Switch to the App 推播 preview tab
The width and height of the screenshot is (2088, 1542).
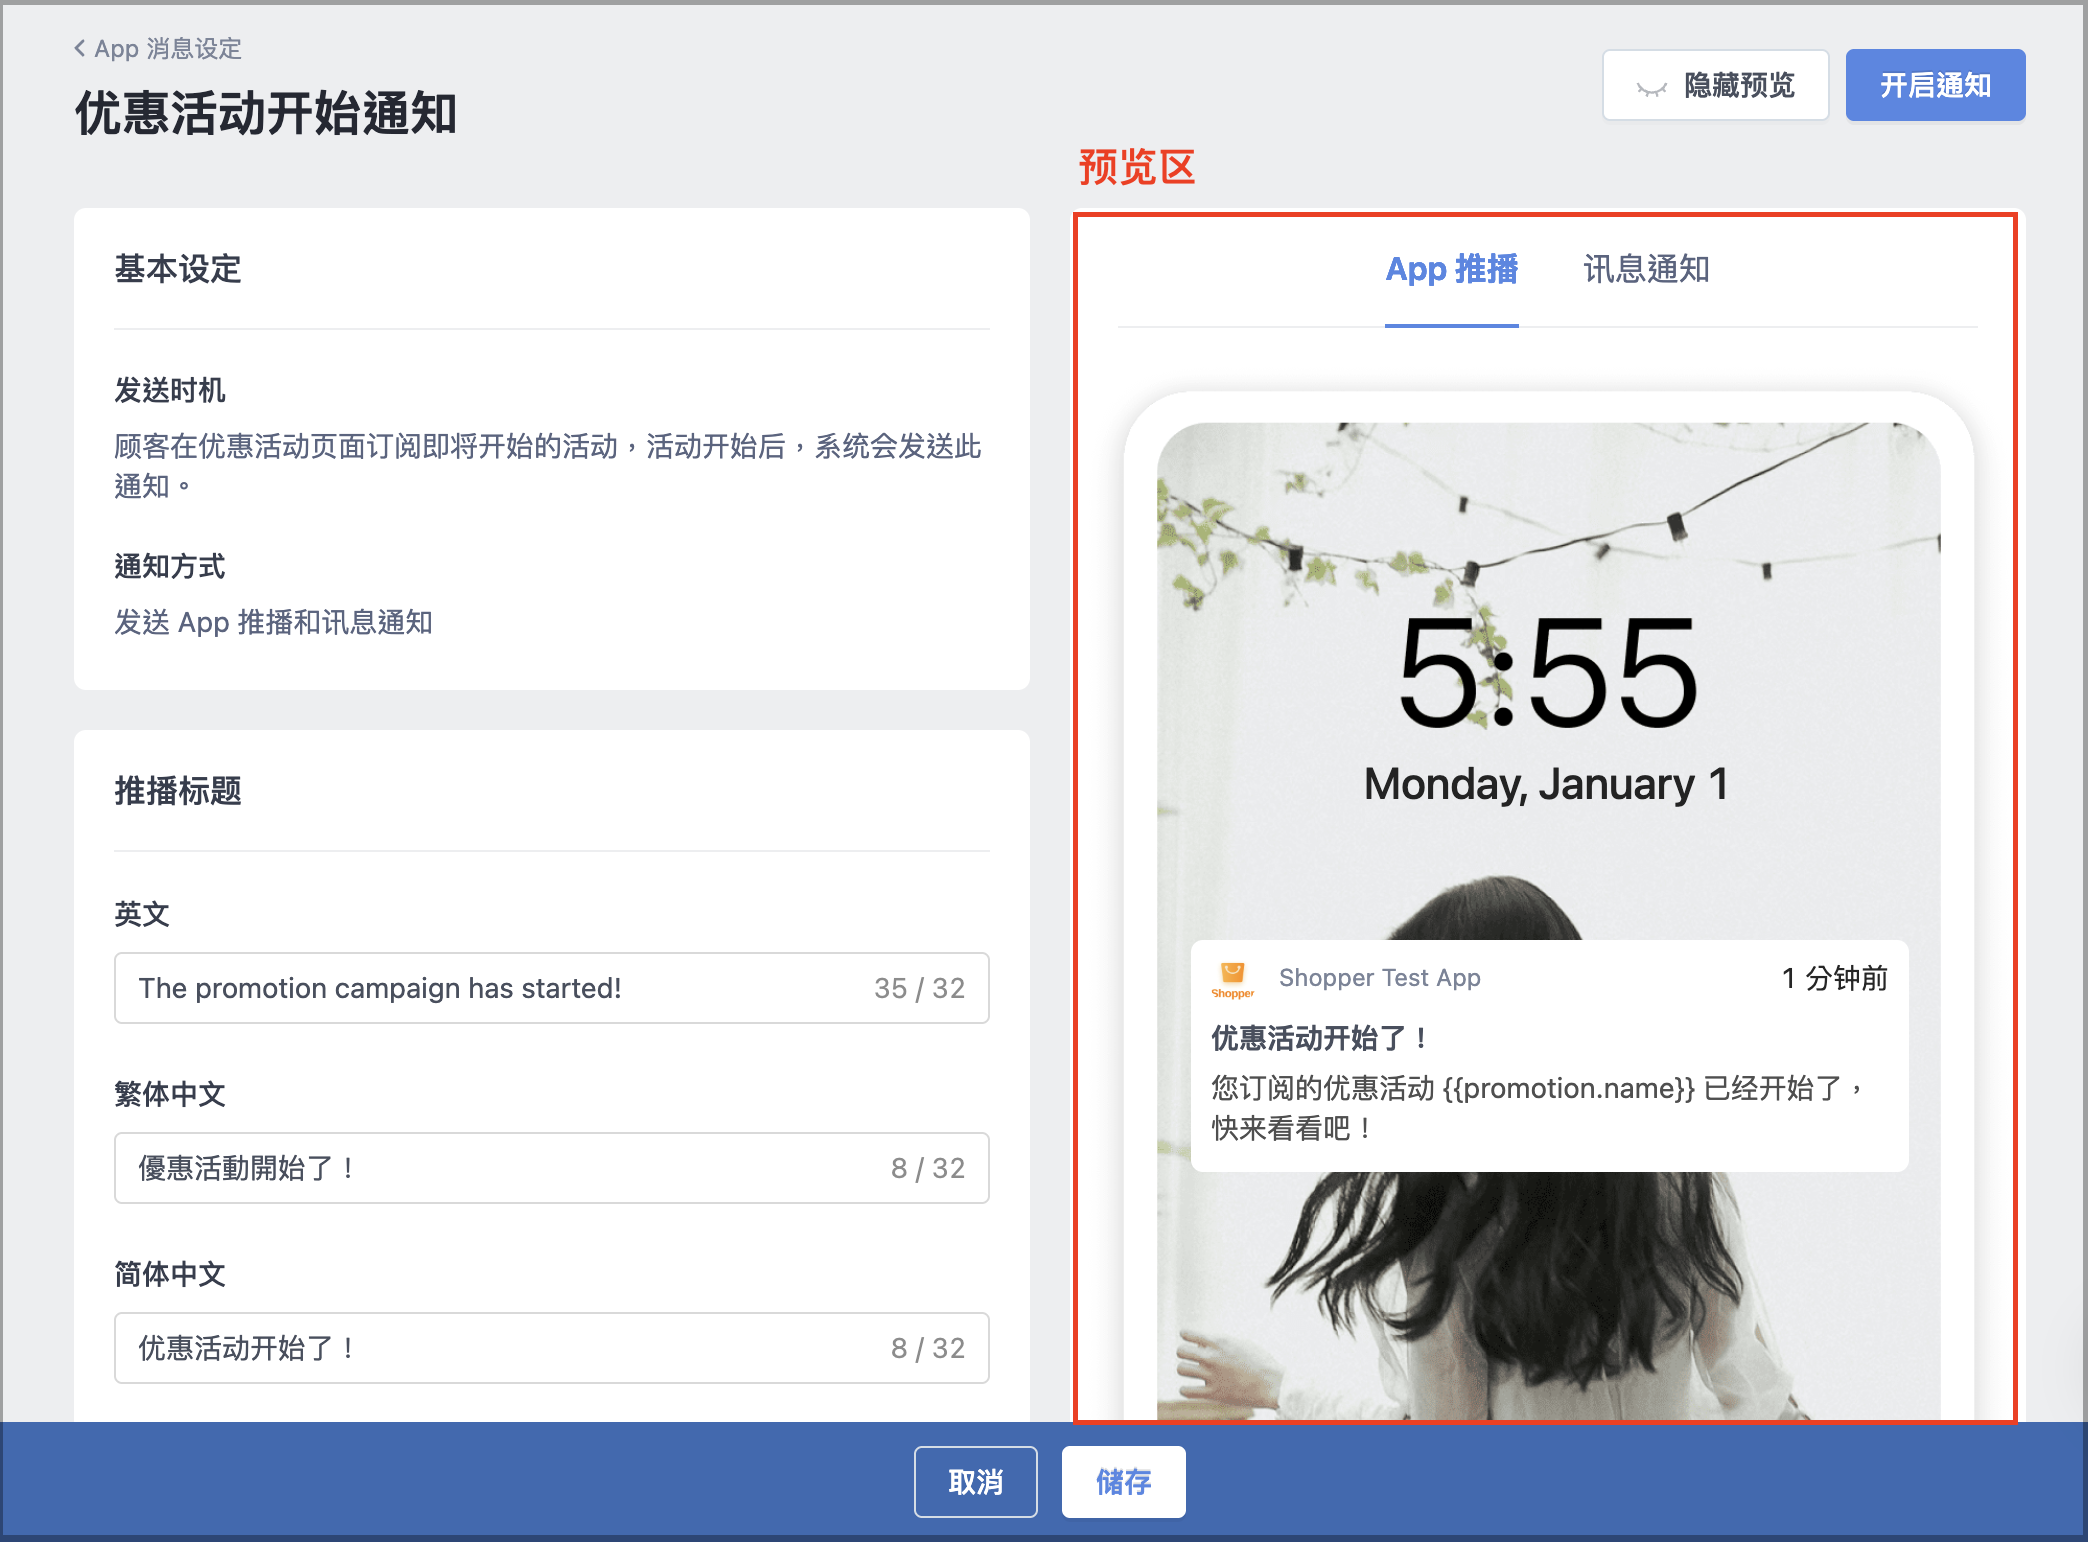(1451, 269)
